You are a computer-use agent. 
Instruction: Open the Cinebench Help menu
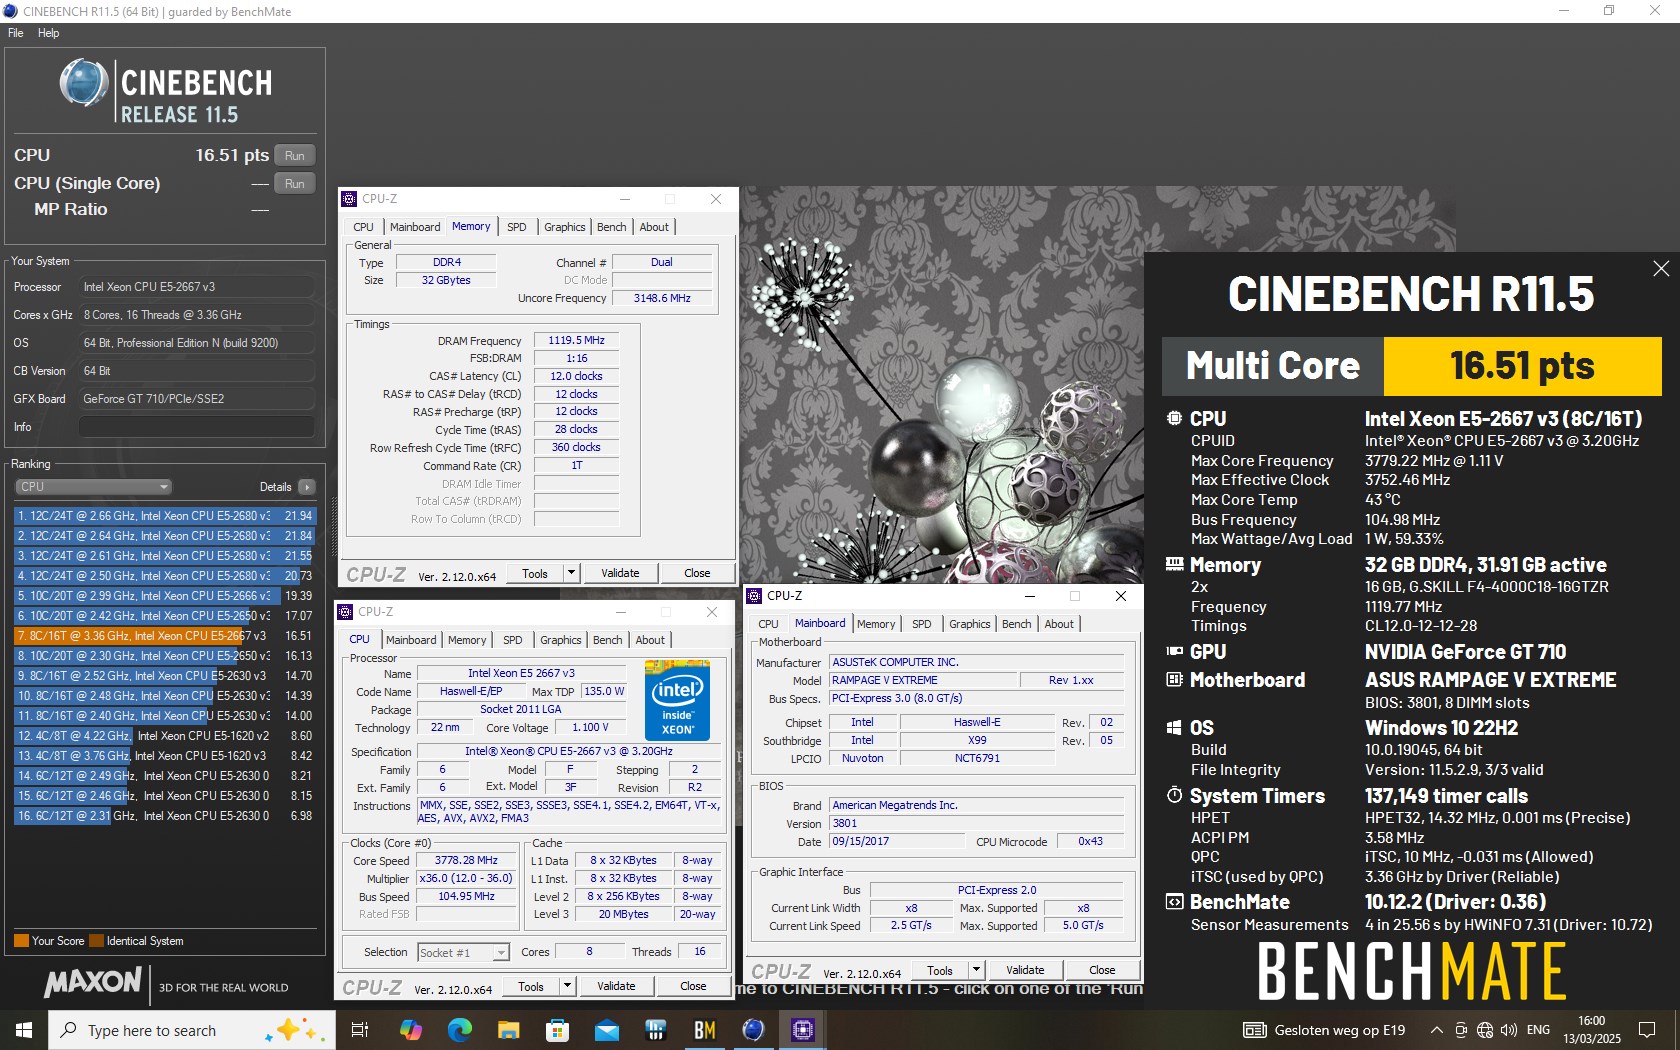pyautogui.click(x=48, y=33)
